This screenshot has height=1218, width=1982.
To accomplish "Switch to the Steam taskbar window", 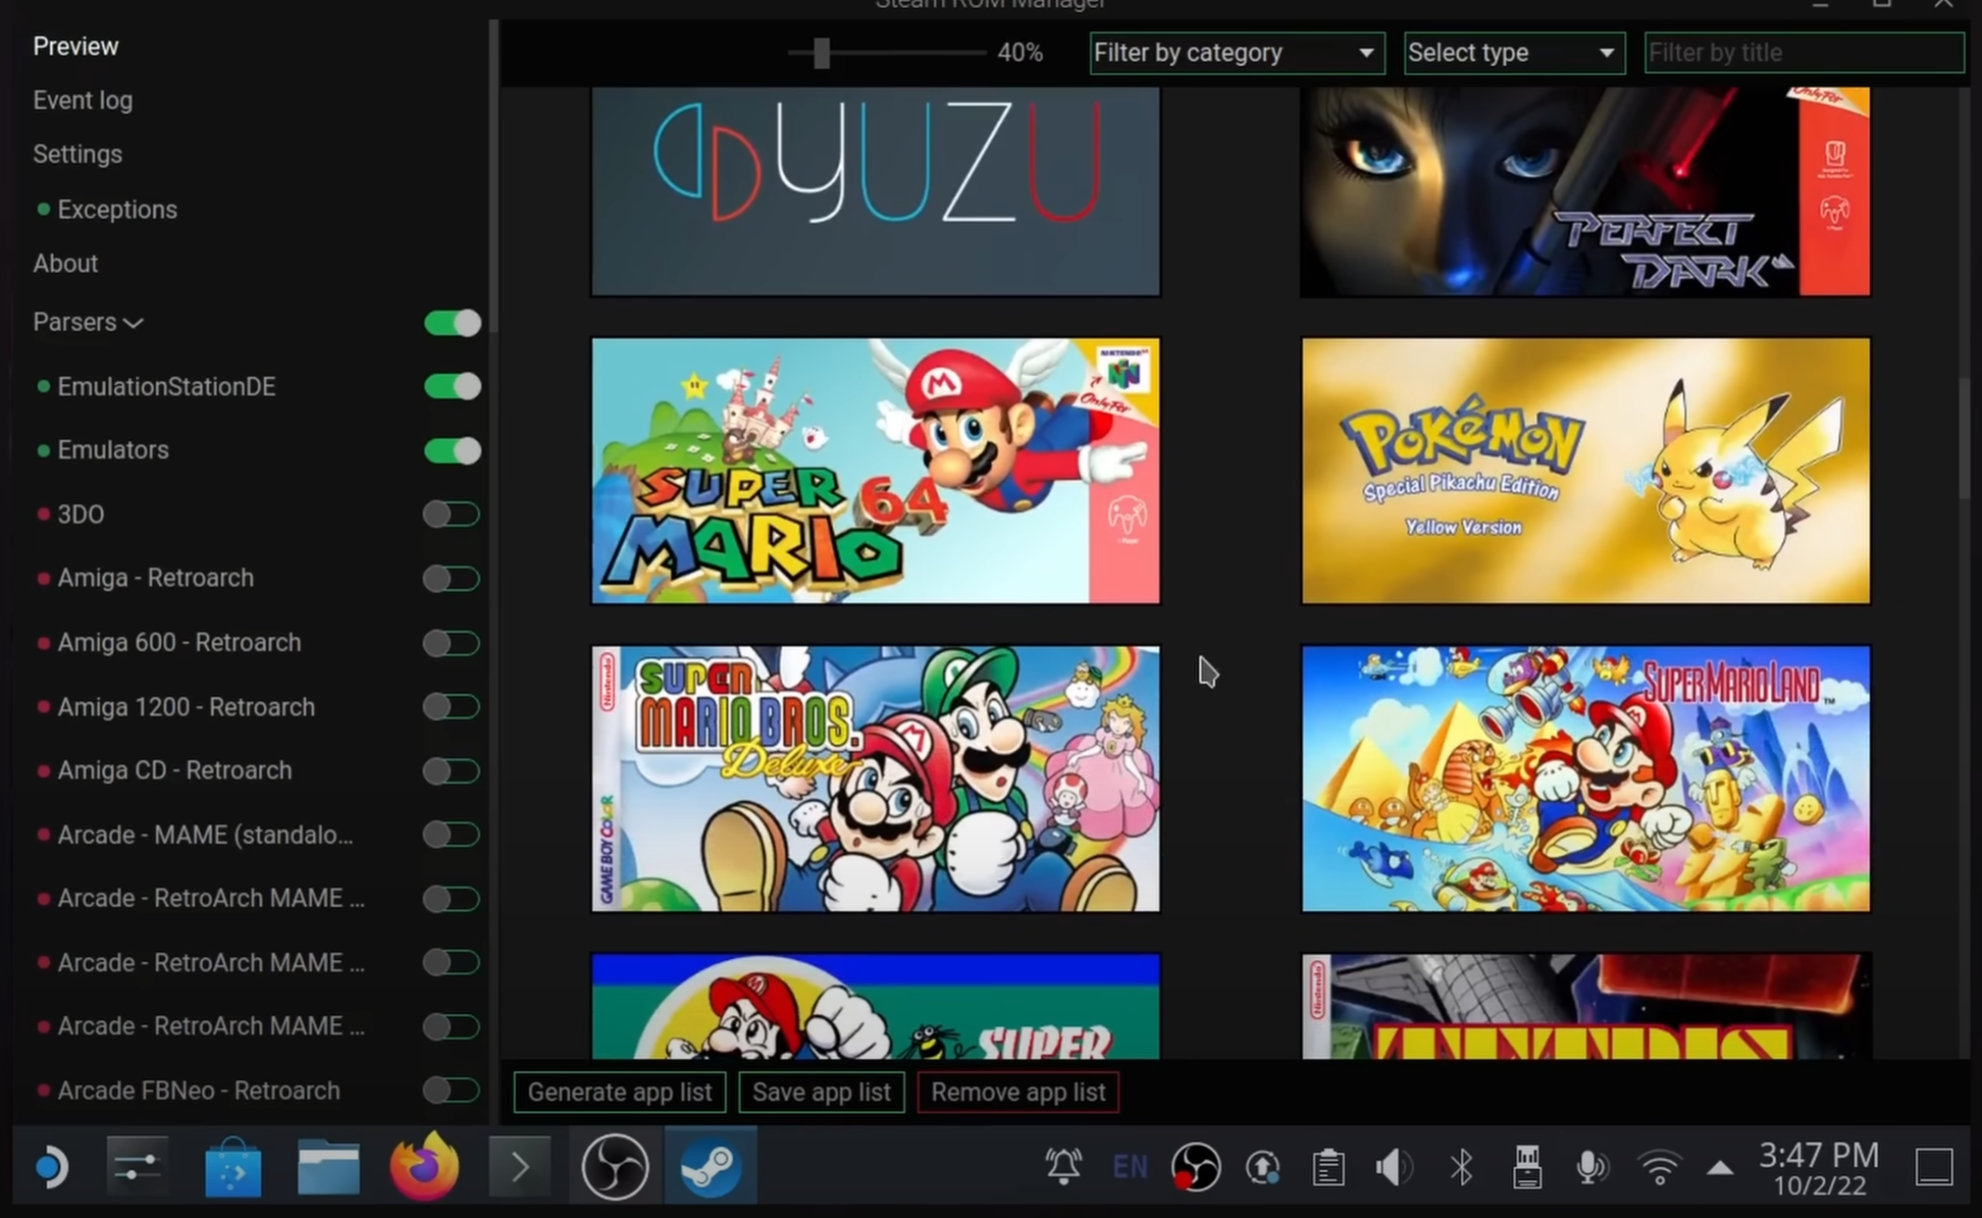I will pyautogui.click(x=710, y=1167).
